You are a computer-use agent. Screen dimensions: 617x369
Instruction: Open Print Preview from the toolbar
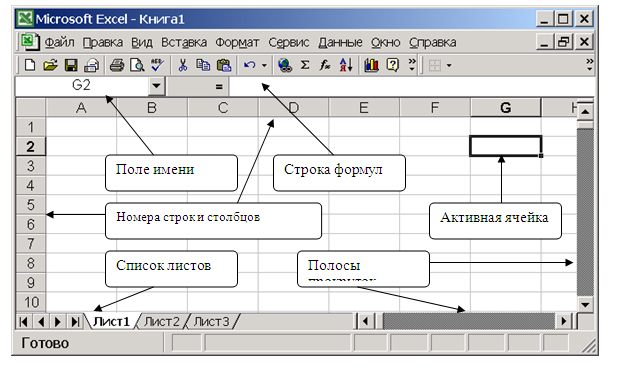(137, 65)
